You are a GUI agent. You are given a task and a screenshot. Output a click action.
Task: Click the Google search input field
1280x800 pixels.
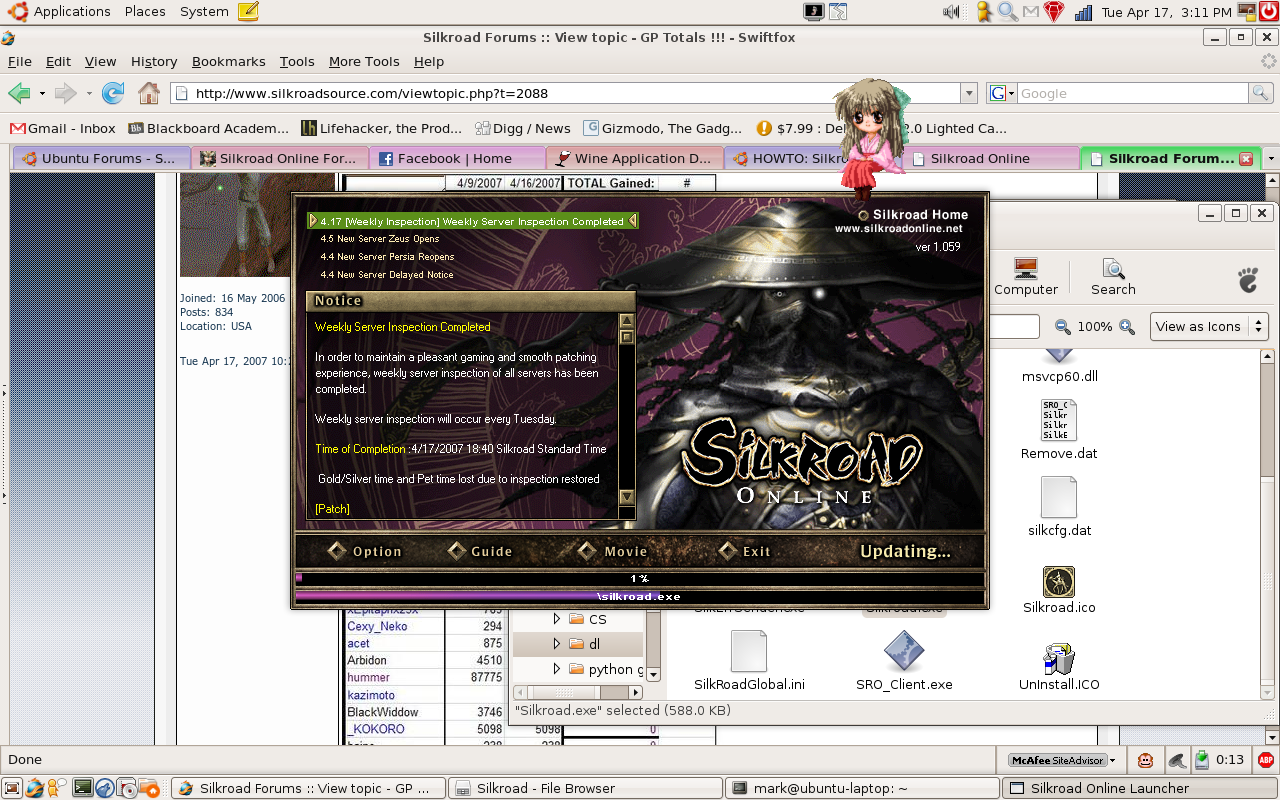point(1132,93)
